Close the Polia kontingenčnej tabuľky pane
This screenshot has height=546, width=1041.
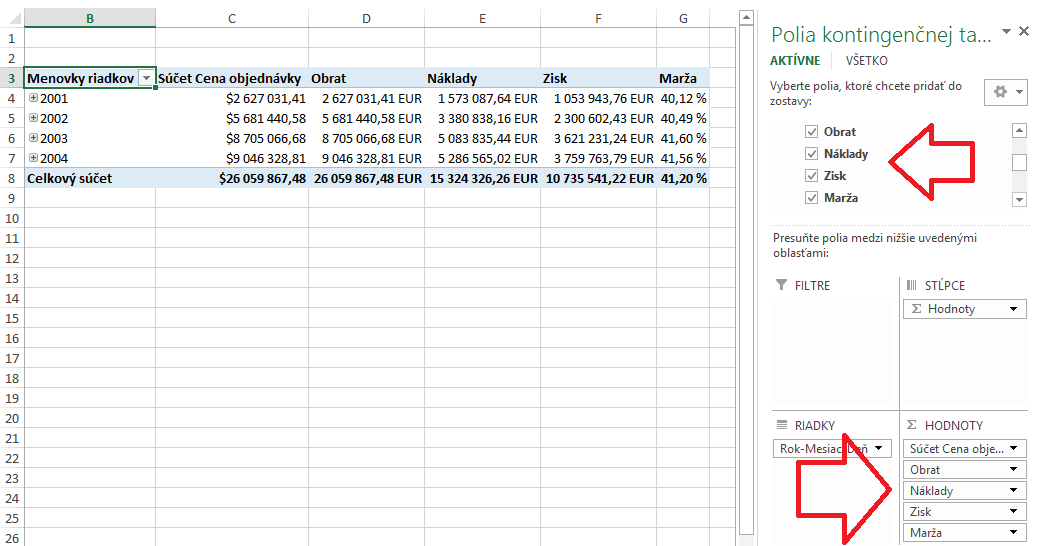(1024, 31)
